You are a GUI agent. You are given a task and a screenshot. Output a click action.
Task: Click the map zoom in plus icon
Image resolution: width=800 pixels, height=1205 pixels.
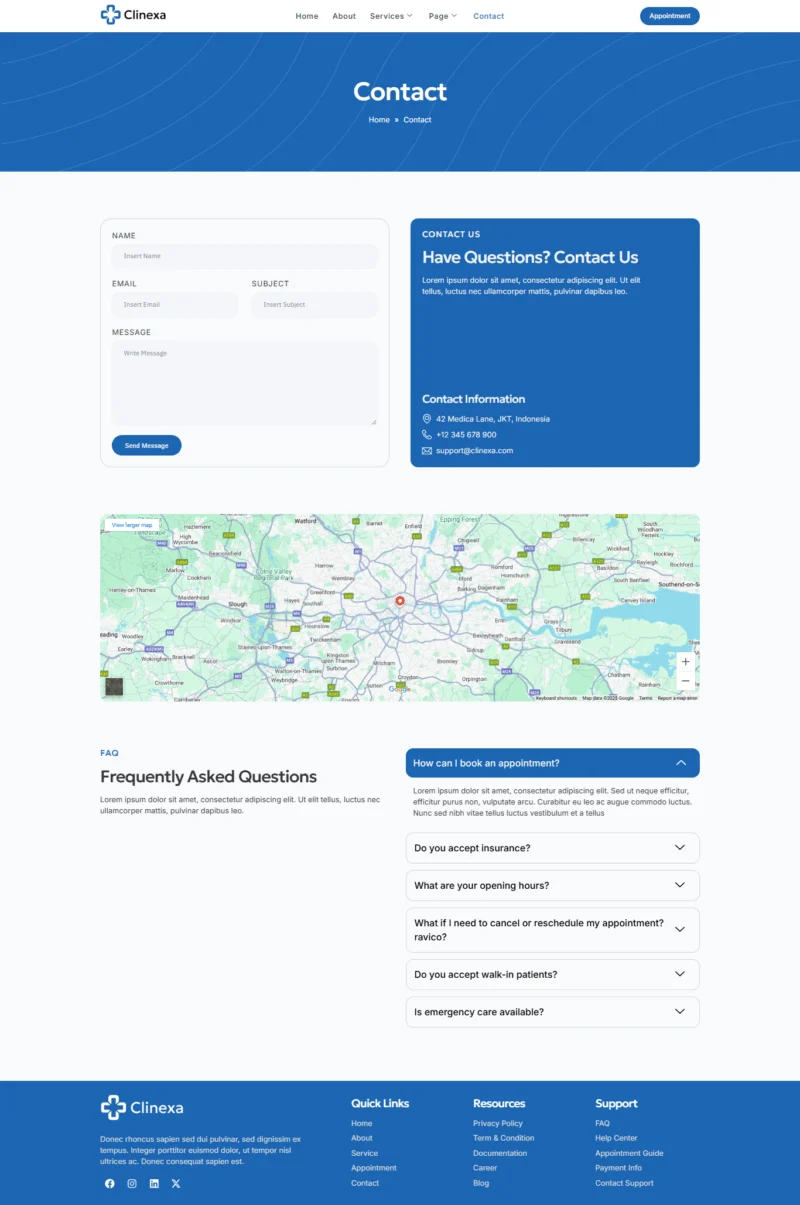(x=685, y=662)
